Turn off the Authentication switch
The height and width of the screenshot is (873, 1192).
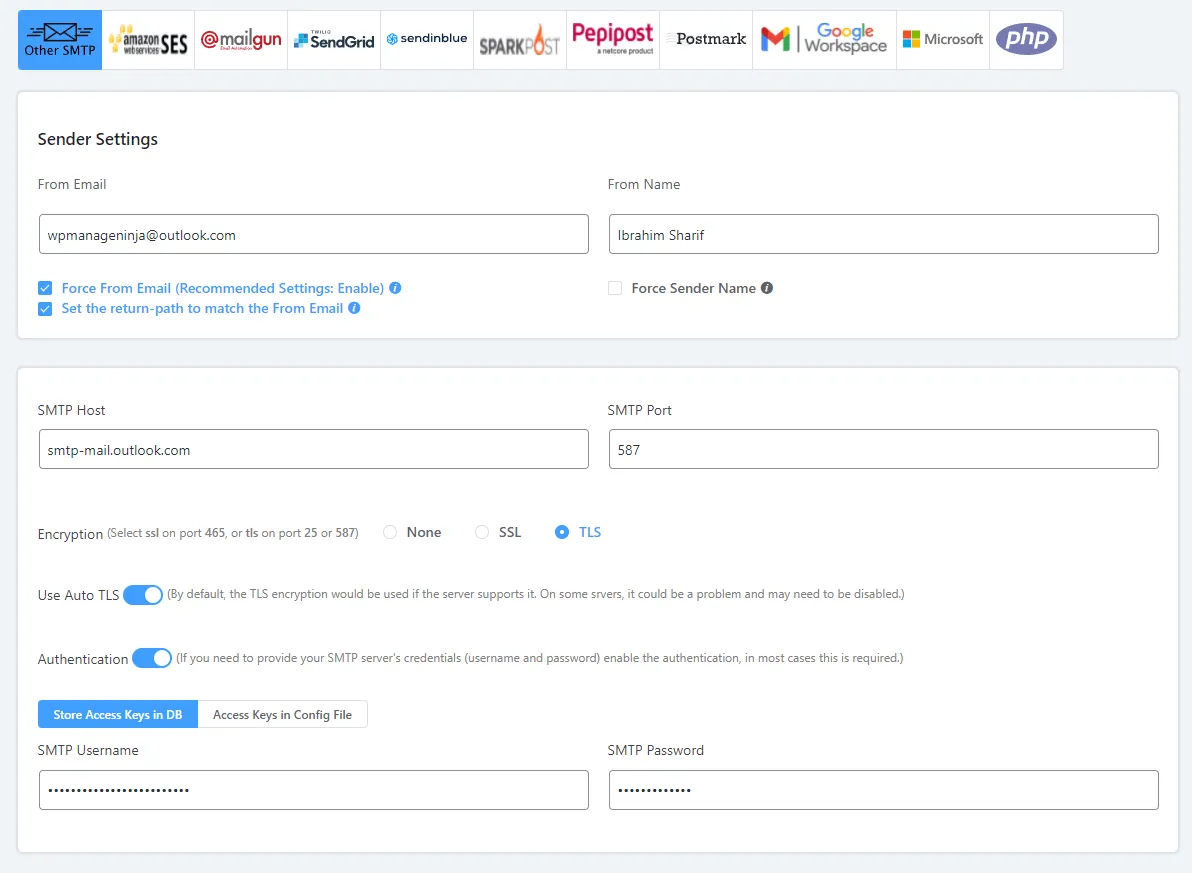point(152,658)
